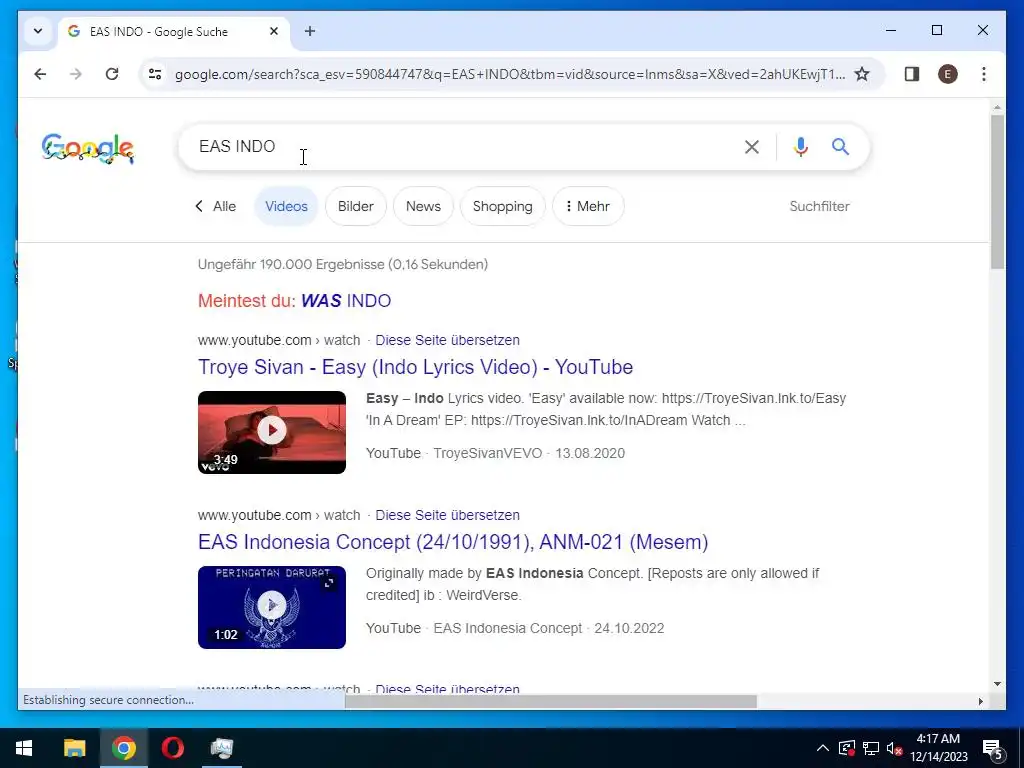Open a new tab with plus button
The width and height of the screenshot is (1024, 768).
point(310,31)
